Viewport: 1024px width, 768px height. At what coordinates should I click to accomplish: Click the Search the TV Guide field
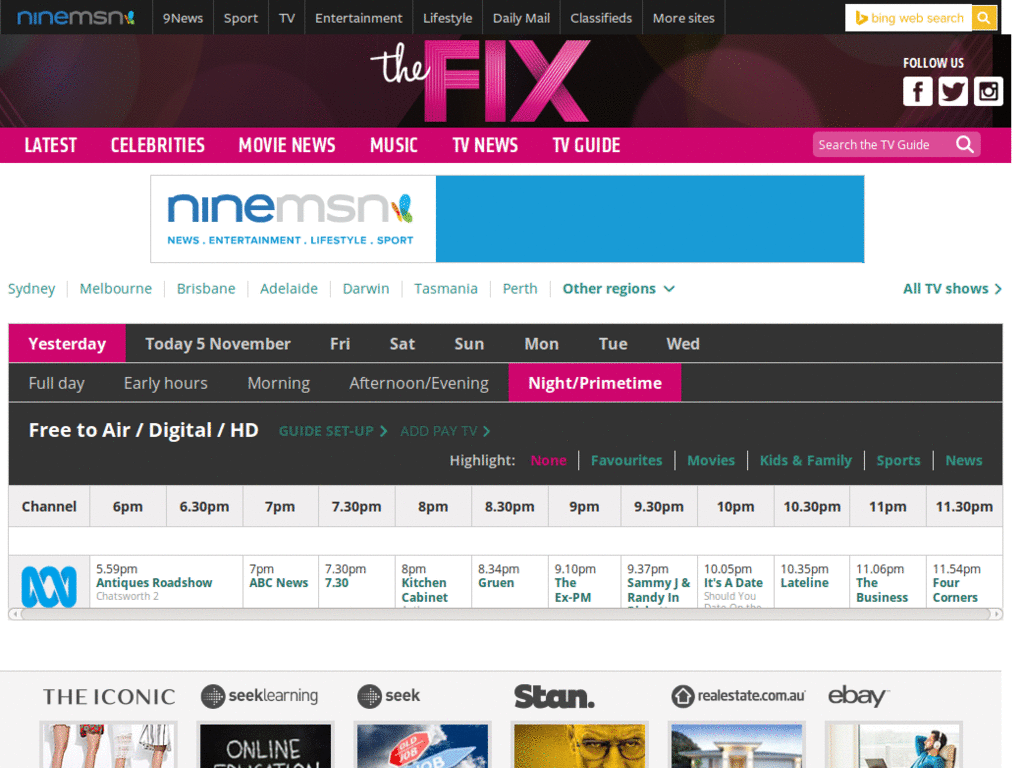pos(884,144)
